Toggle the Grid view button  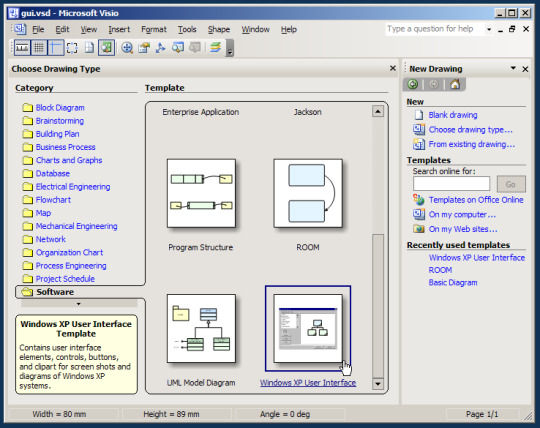tap(39, 48)
